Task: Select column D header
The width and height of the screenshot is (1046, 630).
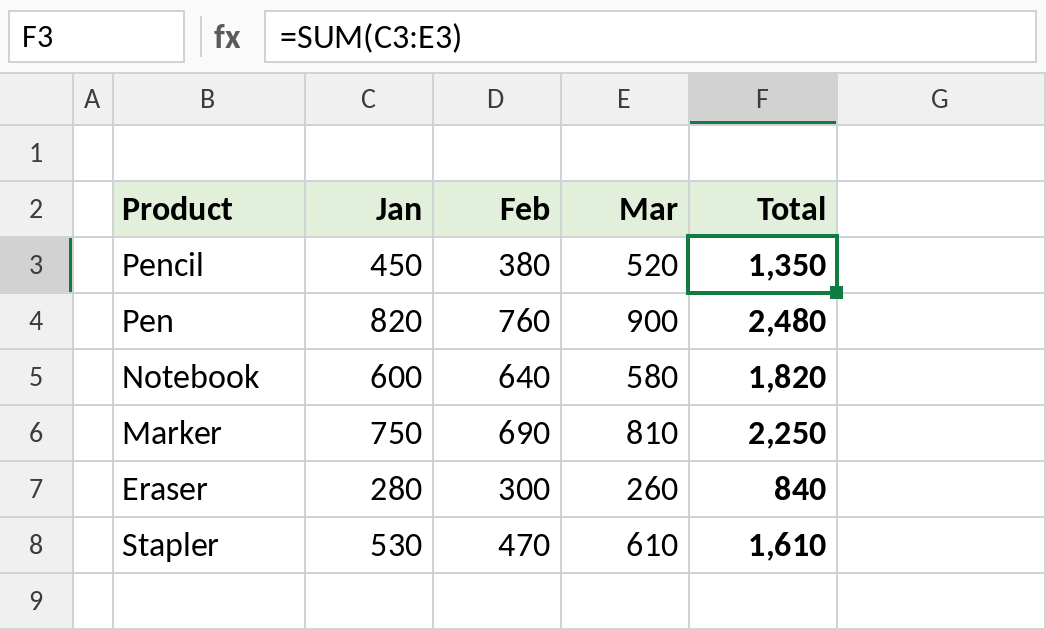Action: [x=497, y=99]
